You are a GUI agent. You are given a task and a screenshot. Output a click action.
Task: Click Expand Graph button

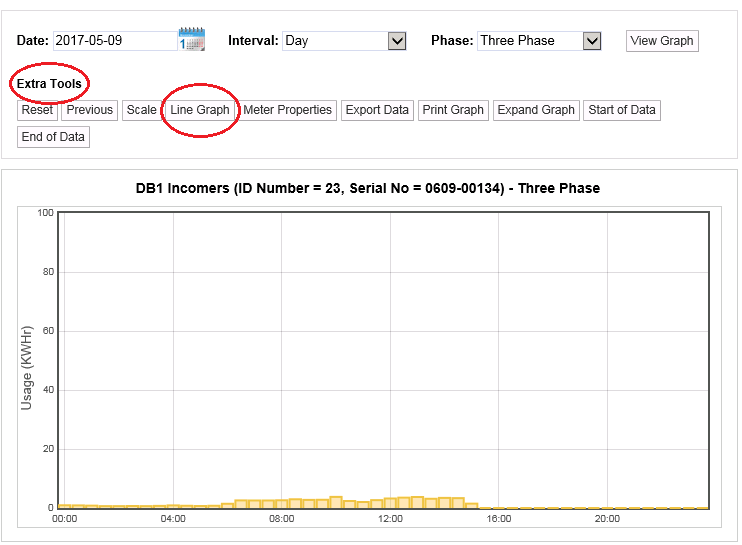click(536, 110)
